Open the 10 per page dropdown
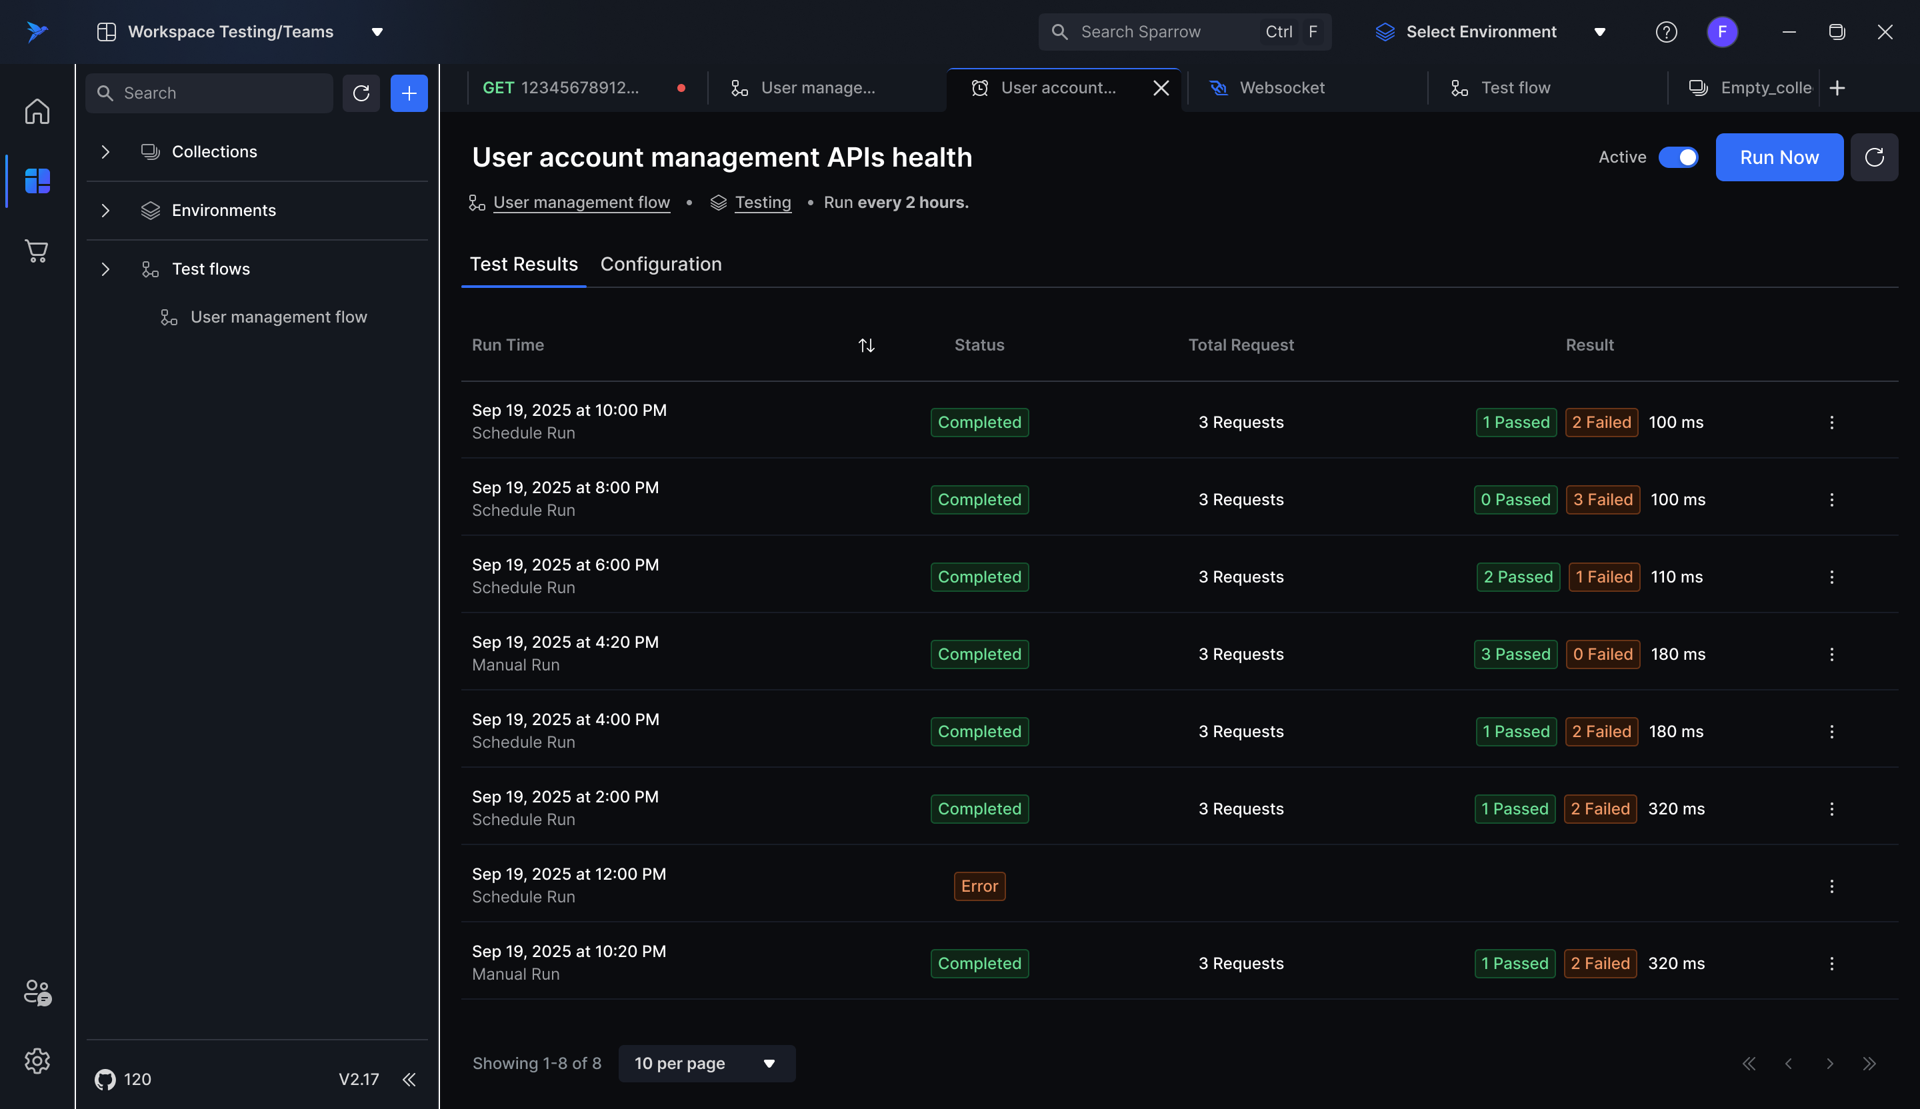 [x=706, y=1063]
